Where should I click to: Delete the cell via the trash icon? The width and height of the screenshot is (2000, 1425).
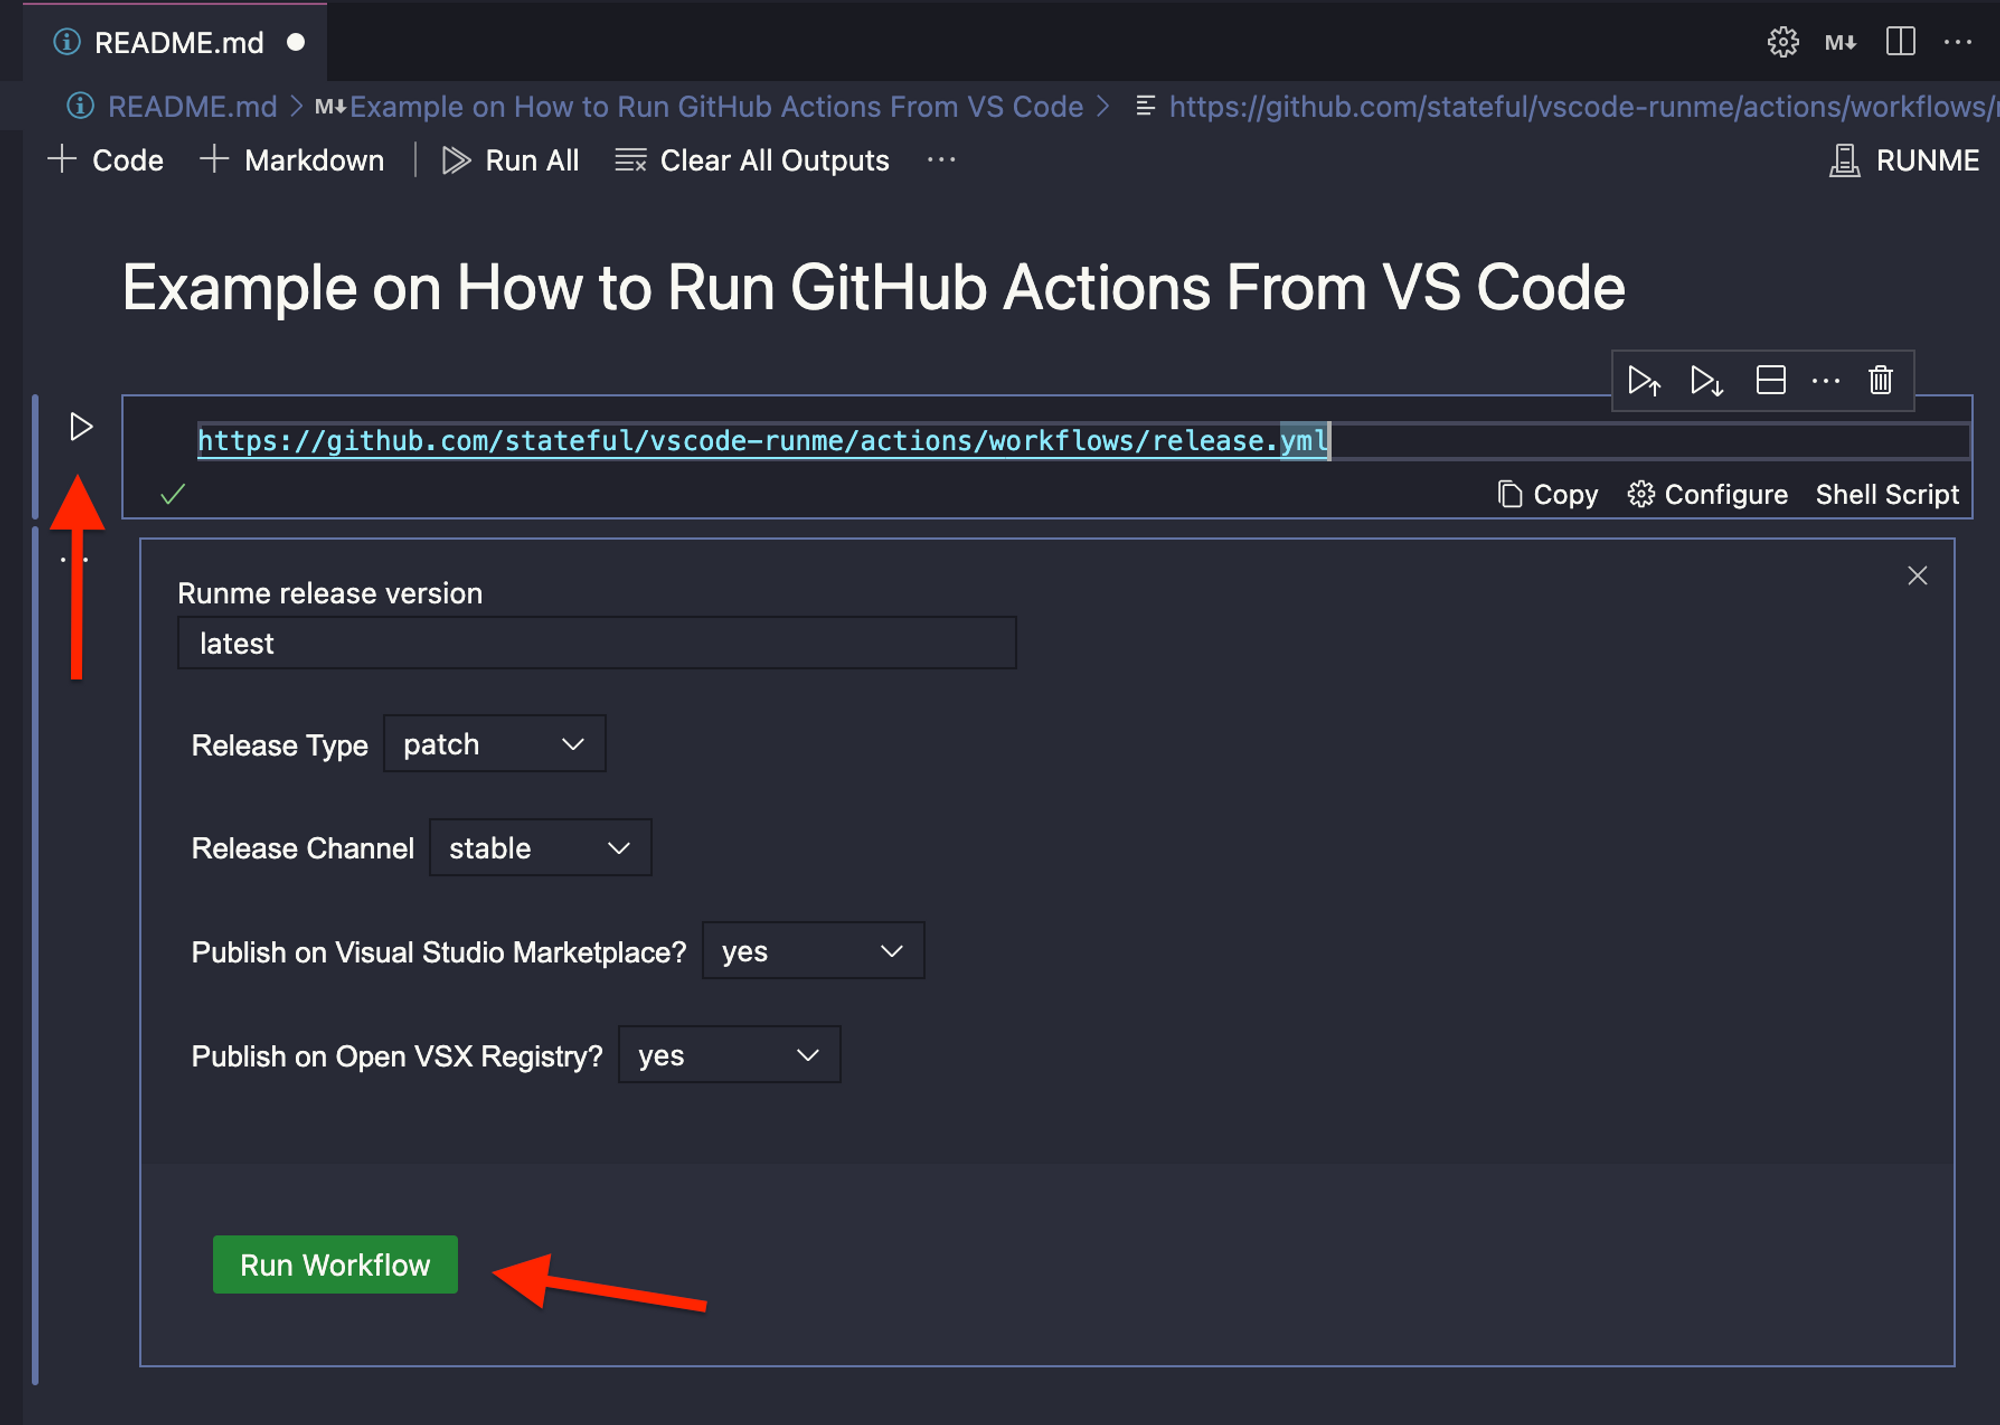[x=1879, y=381]
